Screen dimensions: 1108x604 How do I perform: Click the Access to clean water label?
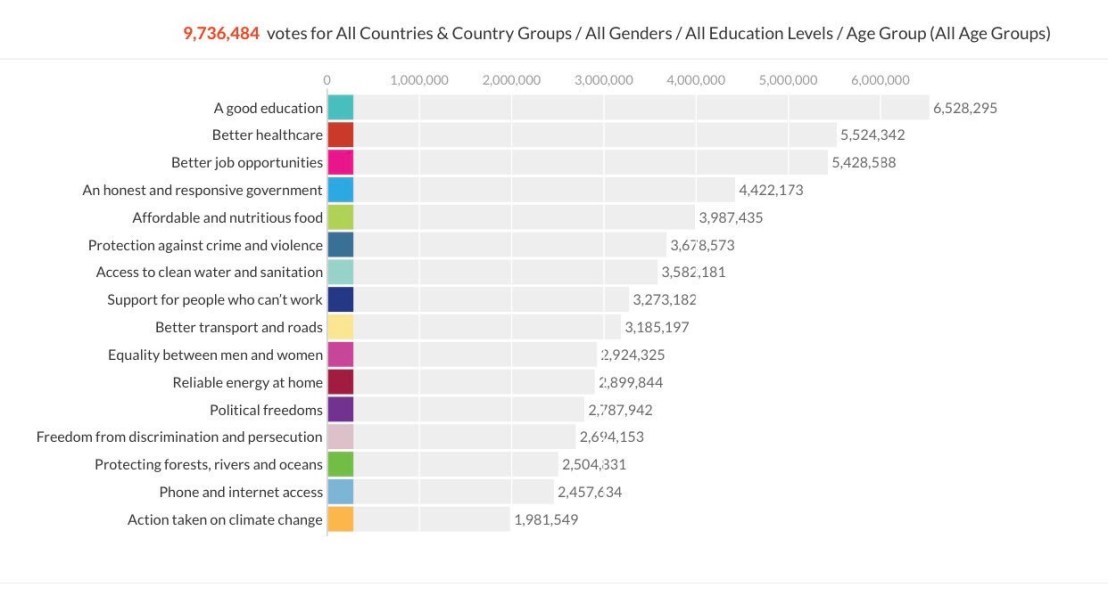pyautogui.click(x=209, y=272)
